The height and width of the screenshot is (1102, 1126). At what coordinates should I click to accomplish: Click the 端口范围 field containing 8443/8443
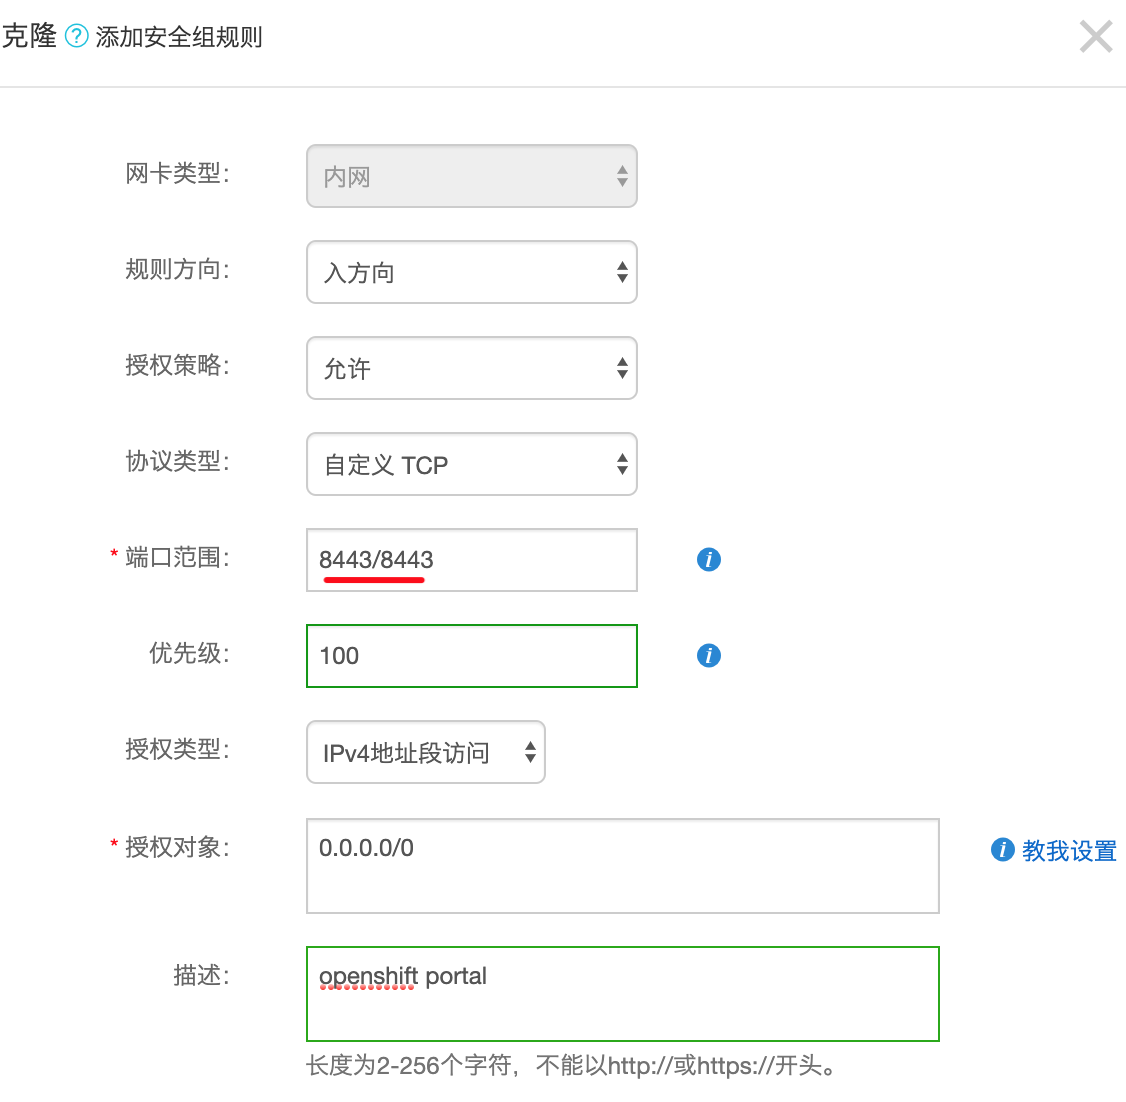pyautogui.click(x=472, y=560)
